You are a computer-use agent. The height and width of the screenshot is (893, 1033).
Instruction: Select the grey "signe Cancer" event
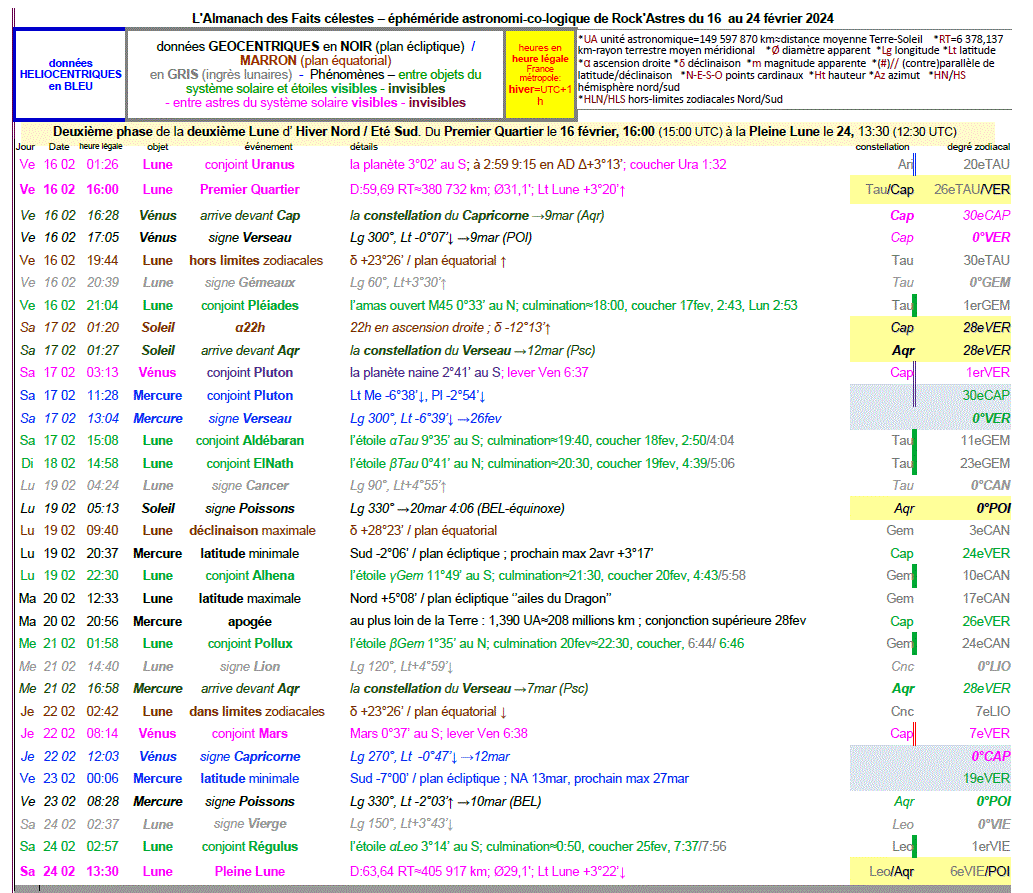click(x=250, y=486)
